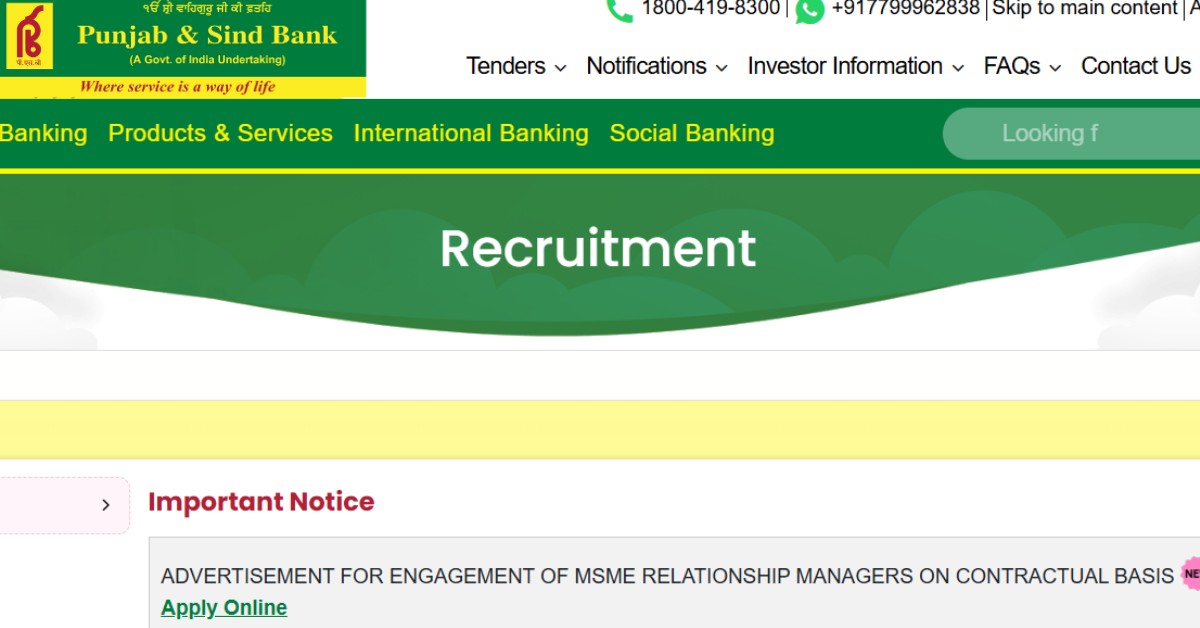This screenshot has width=1200, height=628.
Task: Click Skip to main content link
Action: tap(1084, 9)
